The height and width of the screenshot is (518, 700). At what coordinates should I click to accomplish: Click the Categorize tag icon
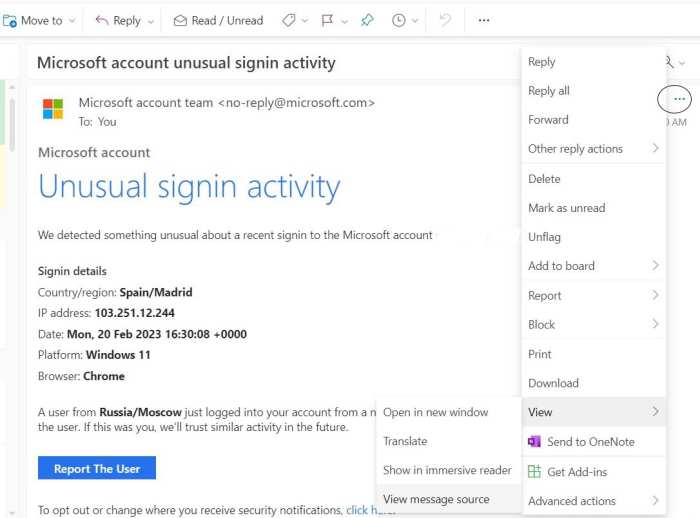[289, 20]
